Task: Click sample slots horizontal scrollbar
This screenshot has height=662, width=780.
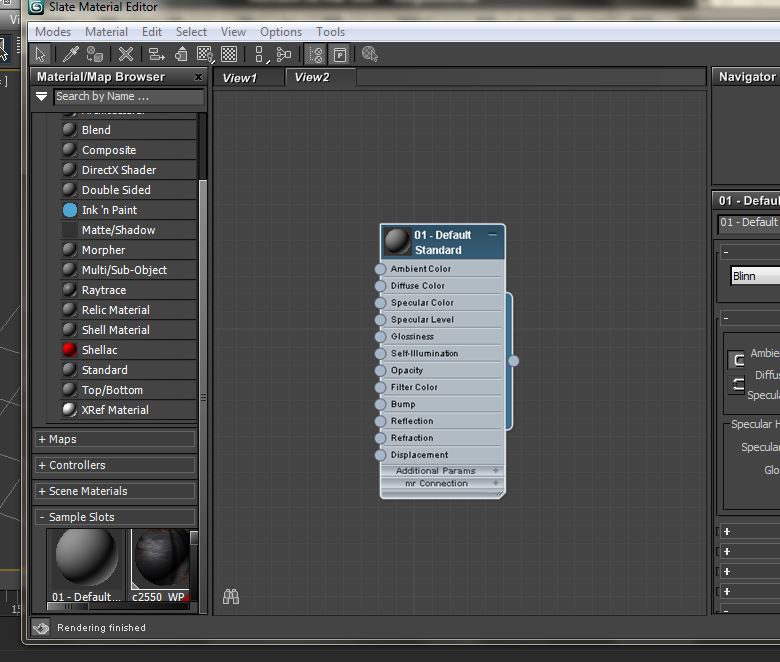Action: [x=68, y=607]
